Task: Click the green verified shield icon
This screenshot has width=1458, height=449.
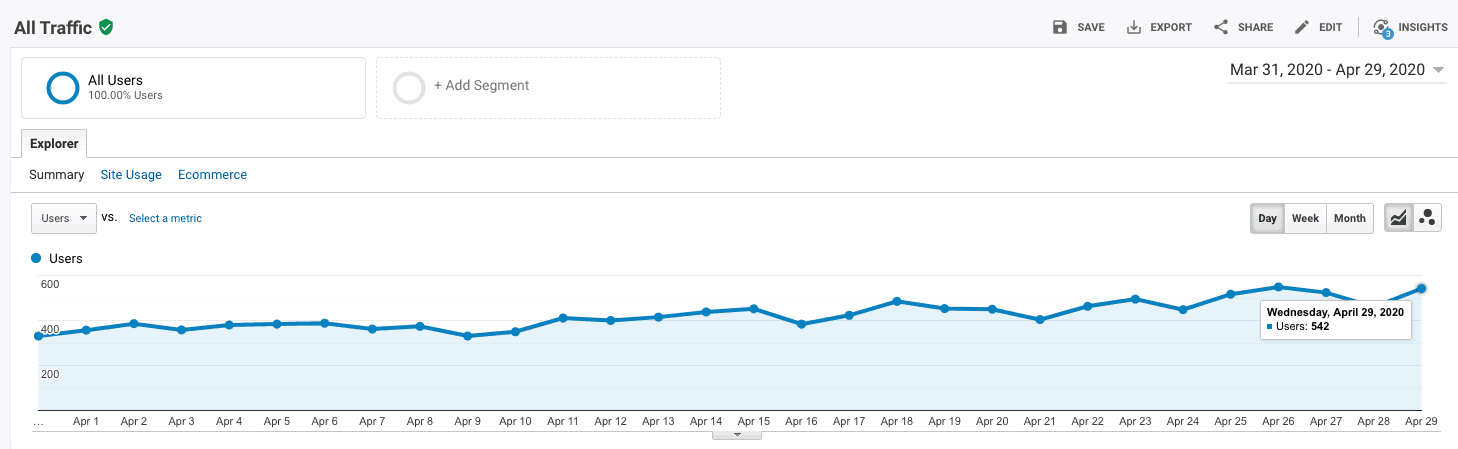Action: (106, 27)
